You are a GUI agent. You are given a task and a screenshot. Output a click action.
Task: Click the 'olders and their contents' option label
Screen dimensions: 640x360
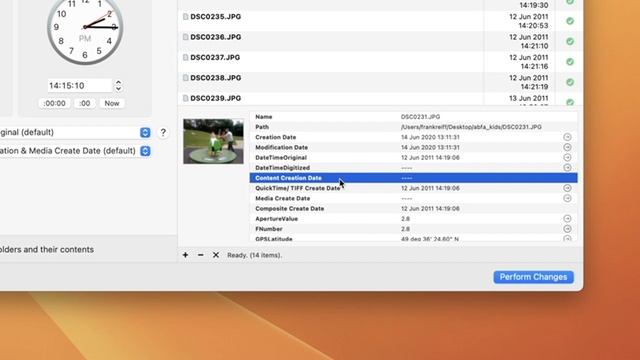point(47,249)
